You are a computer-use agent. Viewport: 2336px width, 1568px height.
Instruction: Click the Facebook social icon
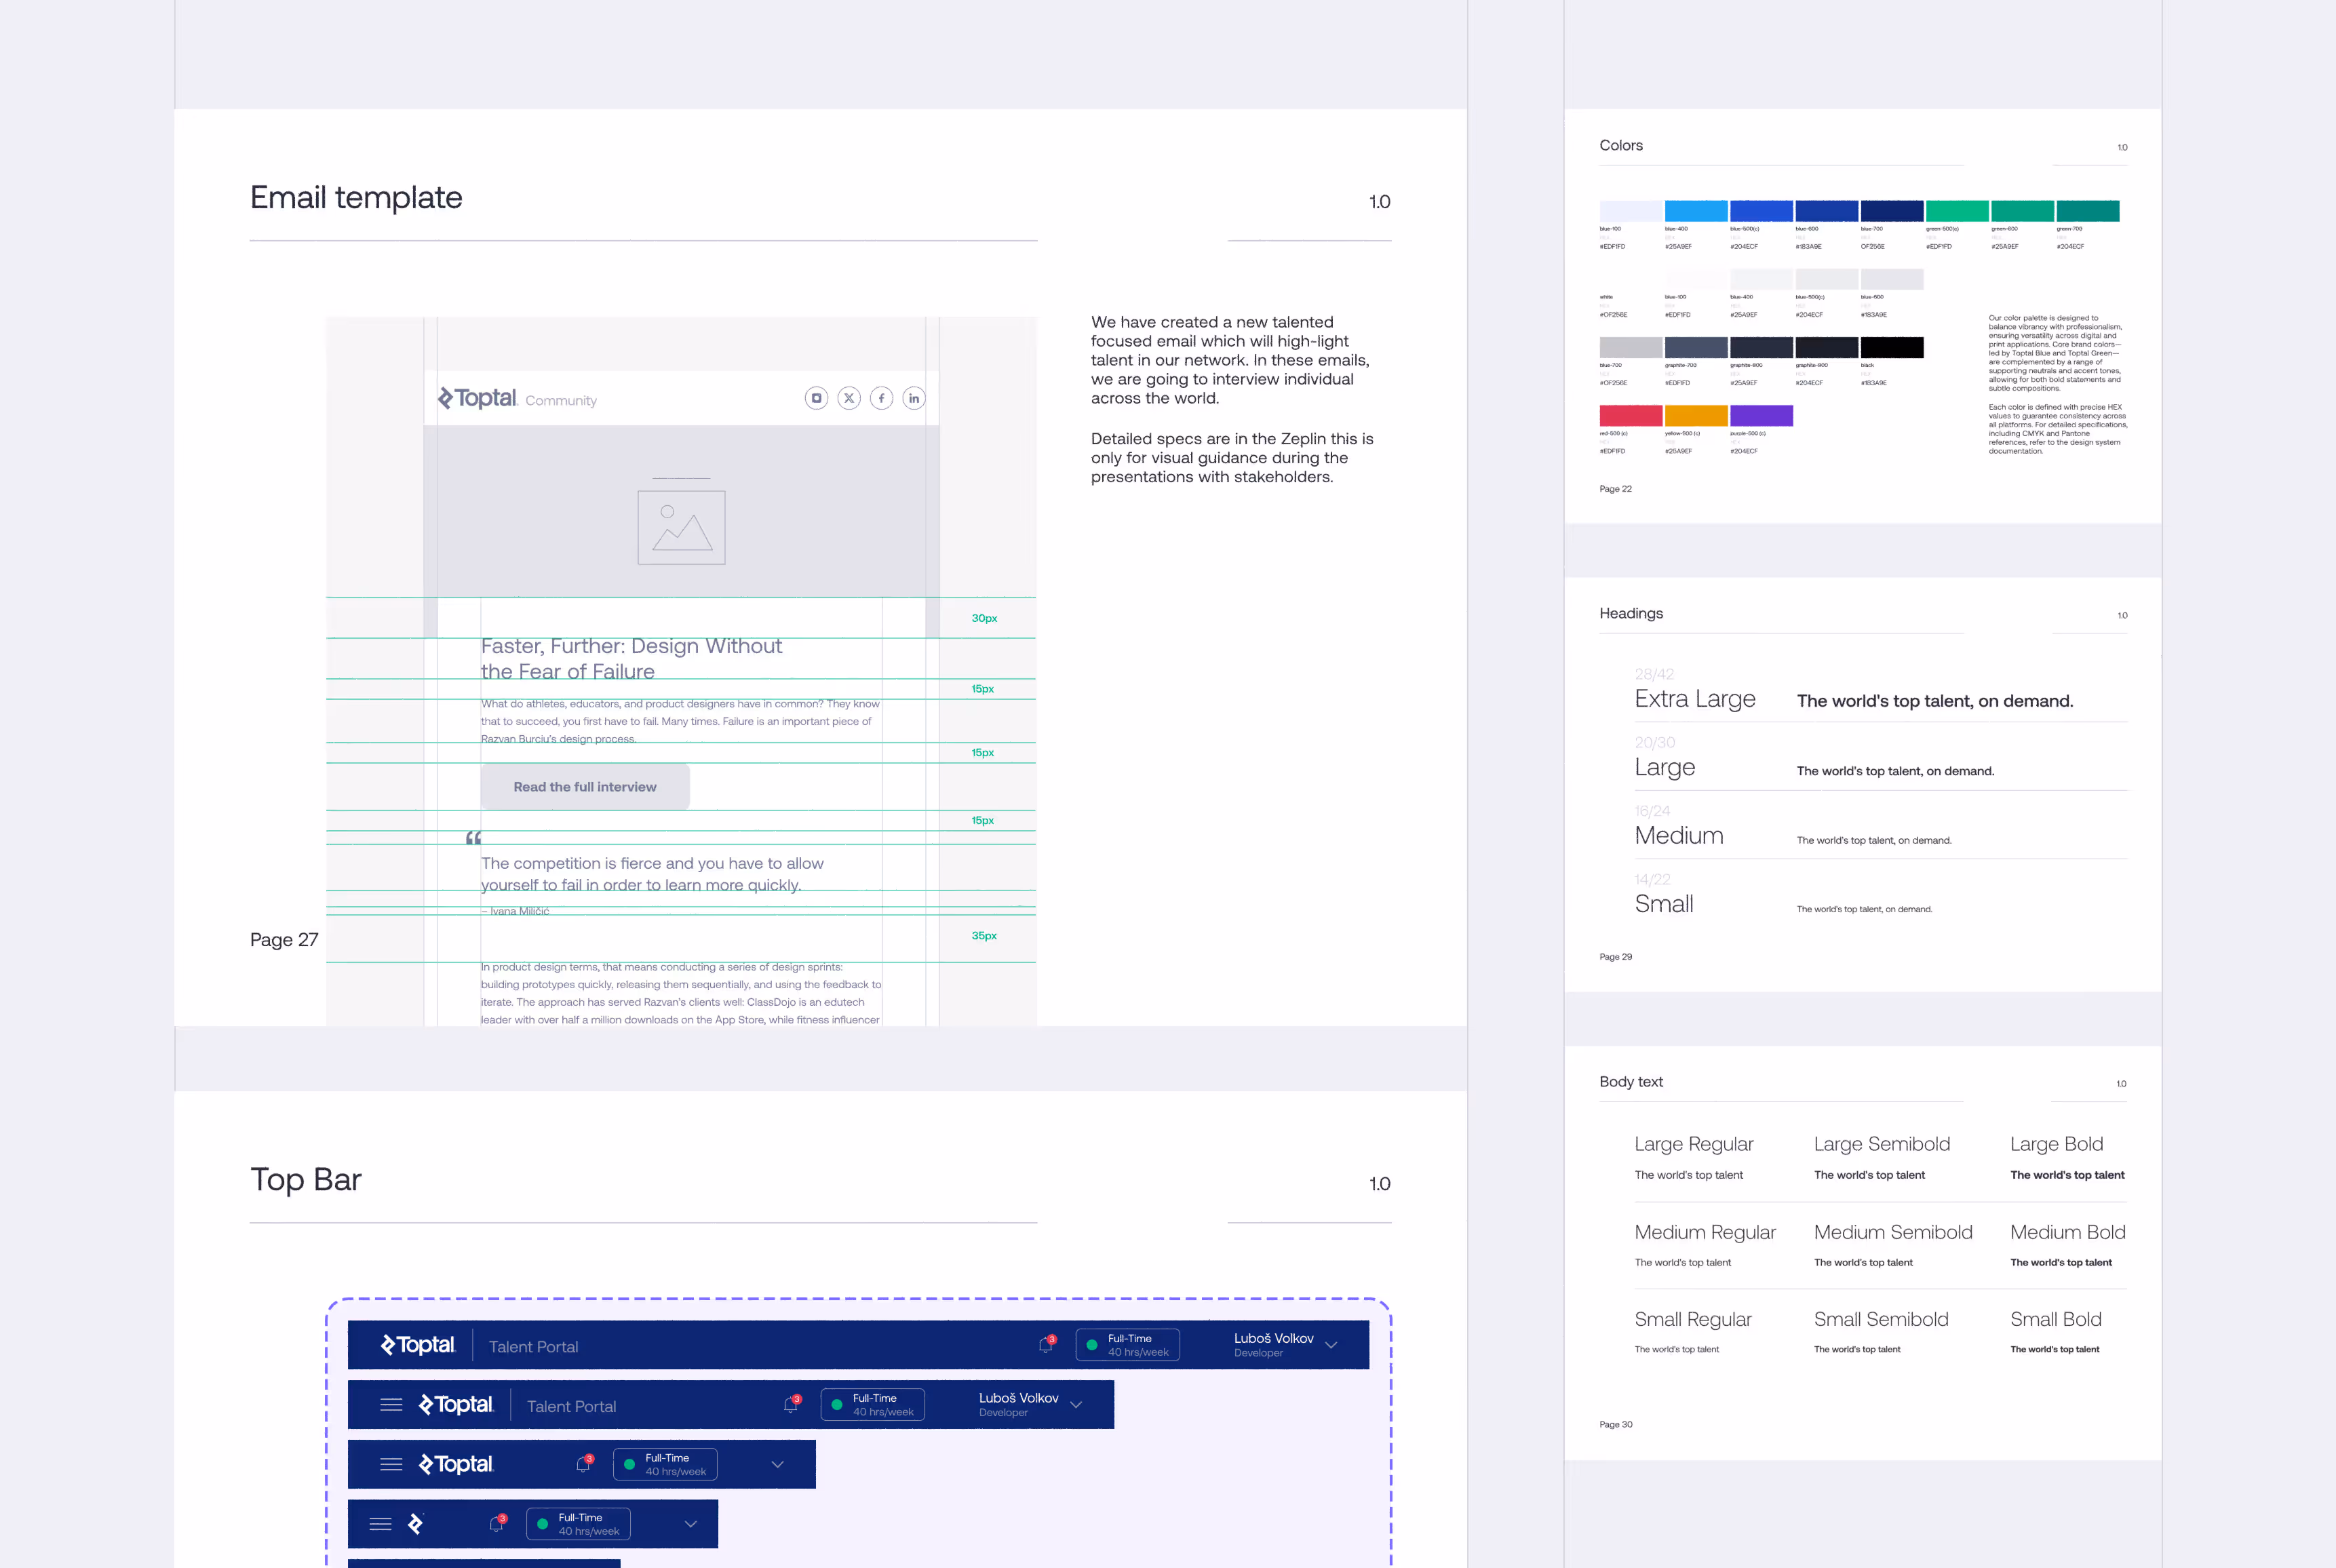click(x=881, y=398)
